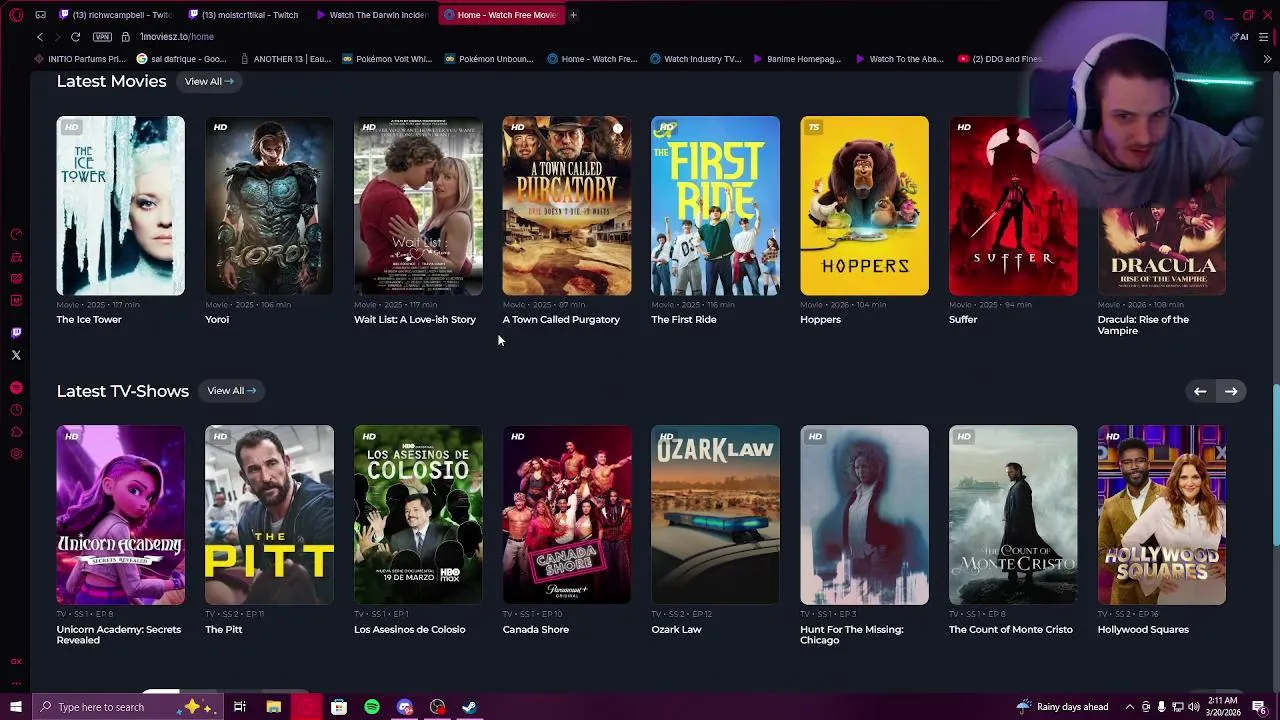Open history clock icon in sidebar
Viewport: 1280px width, 720px height.
16,410
